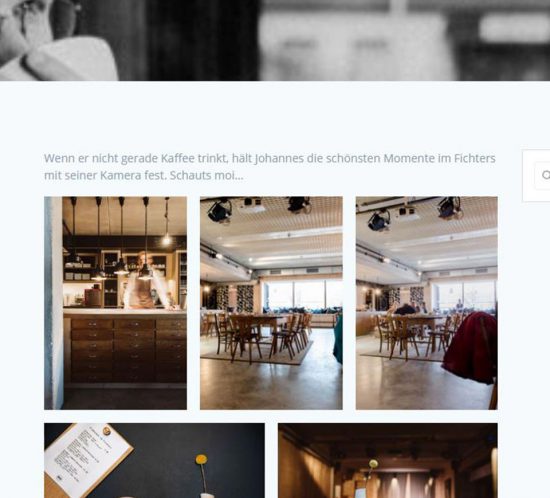Image resolution: width=550 pixels, height=498 pixels.
Task: Click the black-and-white header image
Action: (x=275, y=40)
